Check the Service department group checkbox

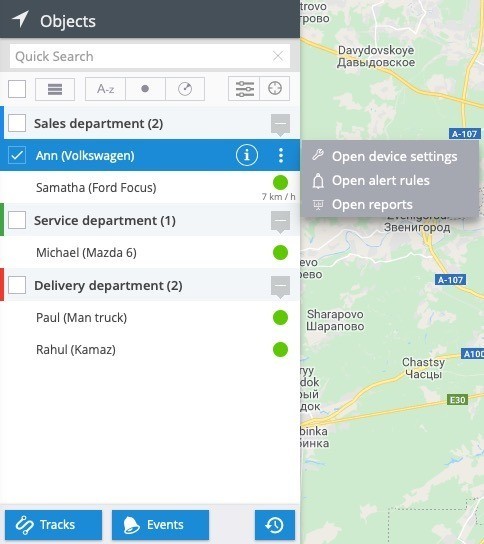17,220
